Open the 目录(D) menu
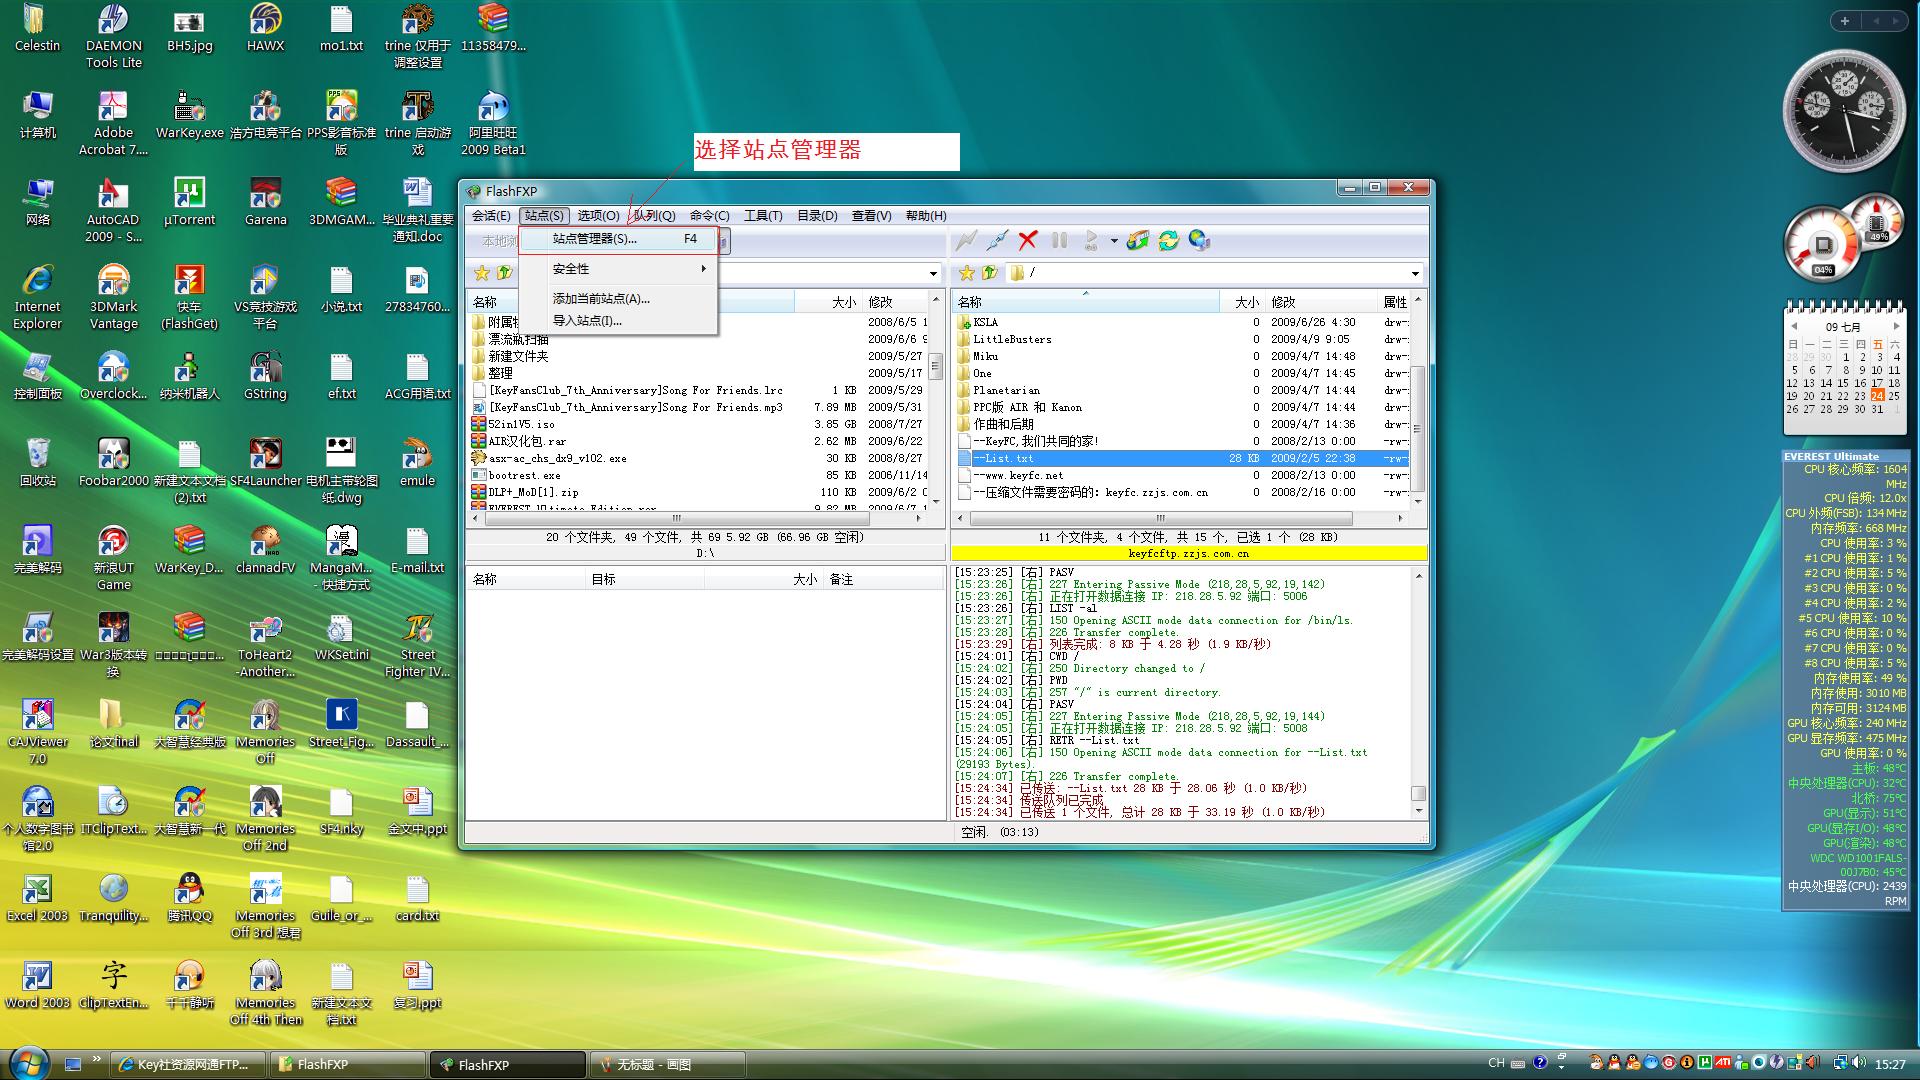This screenshot has width=1920, height=1080. (817, 216)
